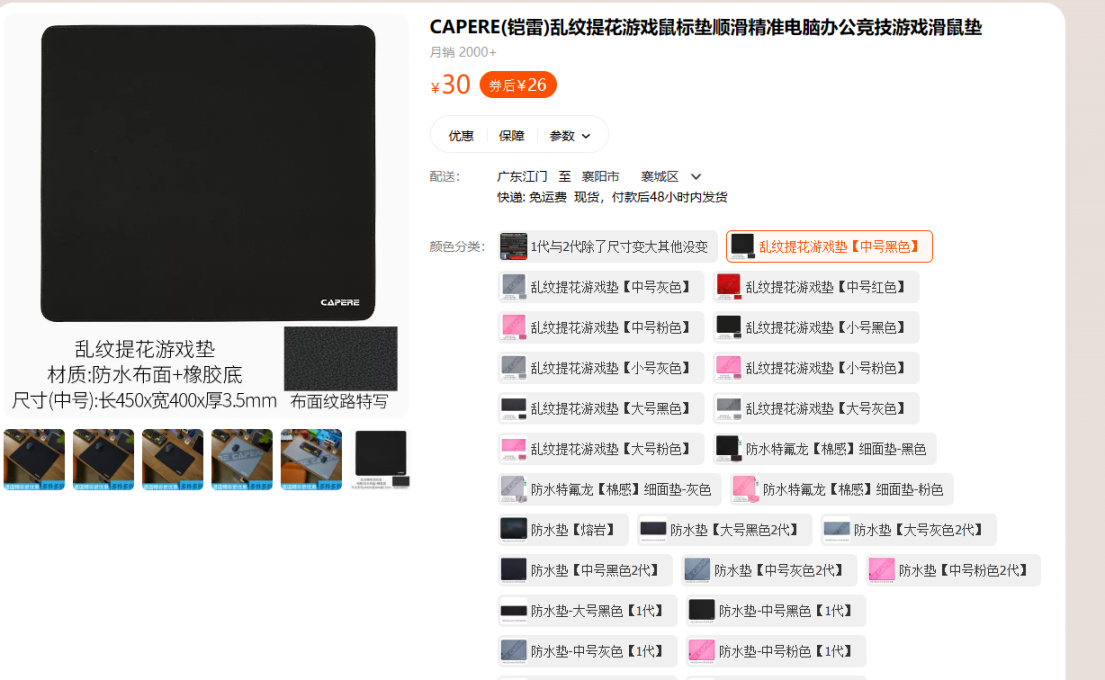Open the third gallery thumbnail

pyautogui.click(x=173, y=459)
